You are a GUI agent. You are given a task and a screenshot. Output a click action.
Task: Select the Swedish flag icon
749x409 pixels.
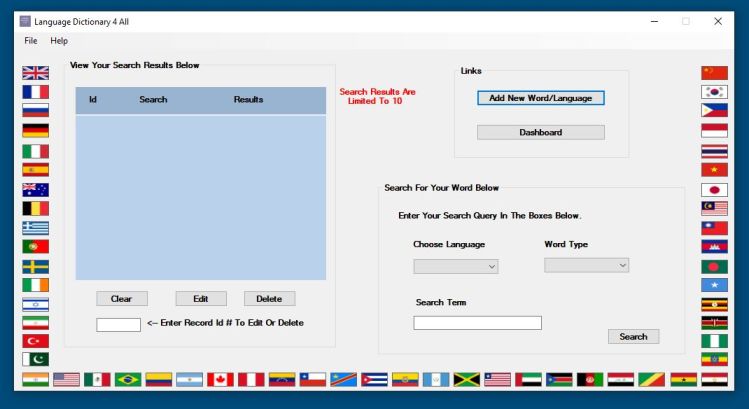click(35, 267)
